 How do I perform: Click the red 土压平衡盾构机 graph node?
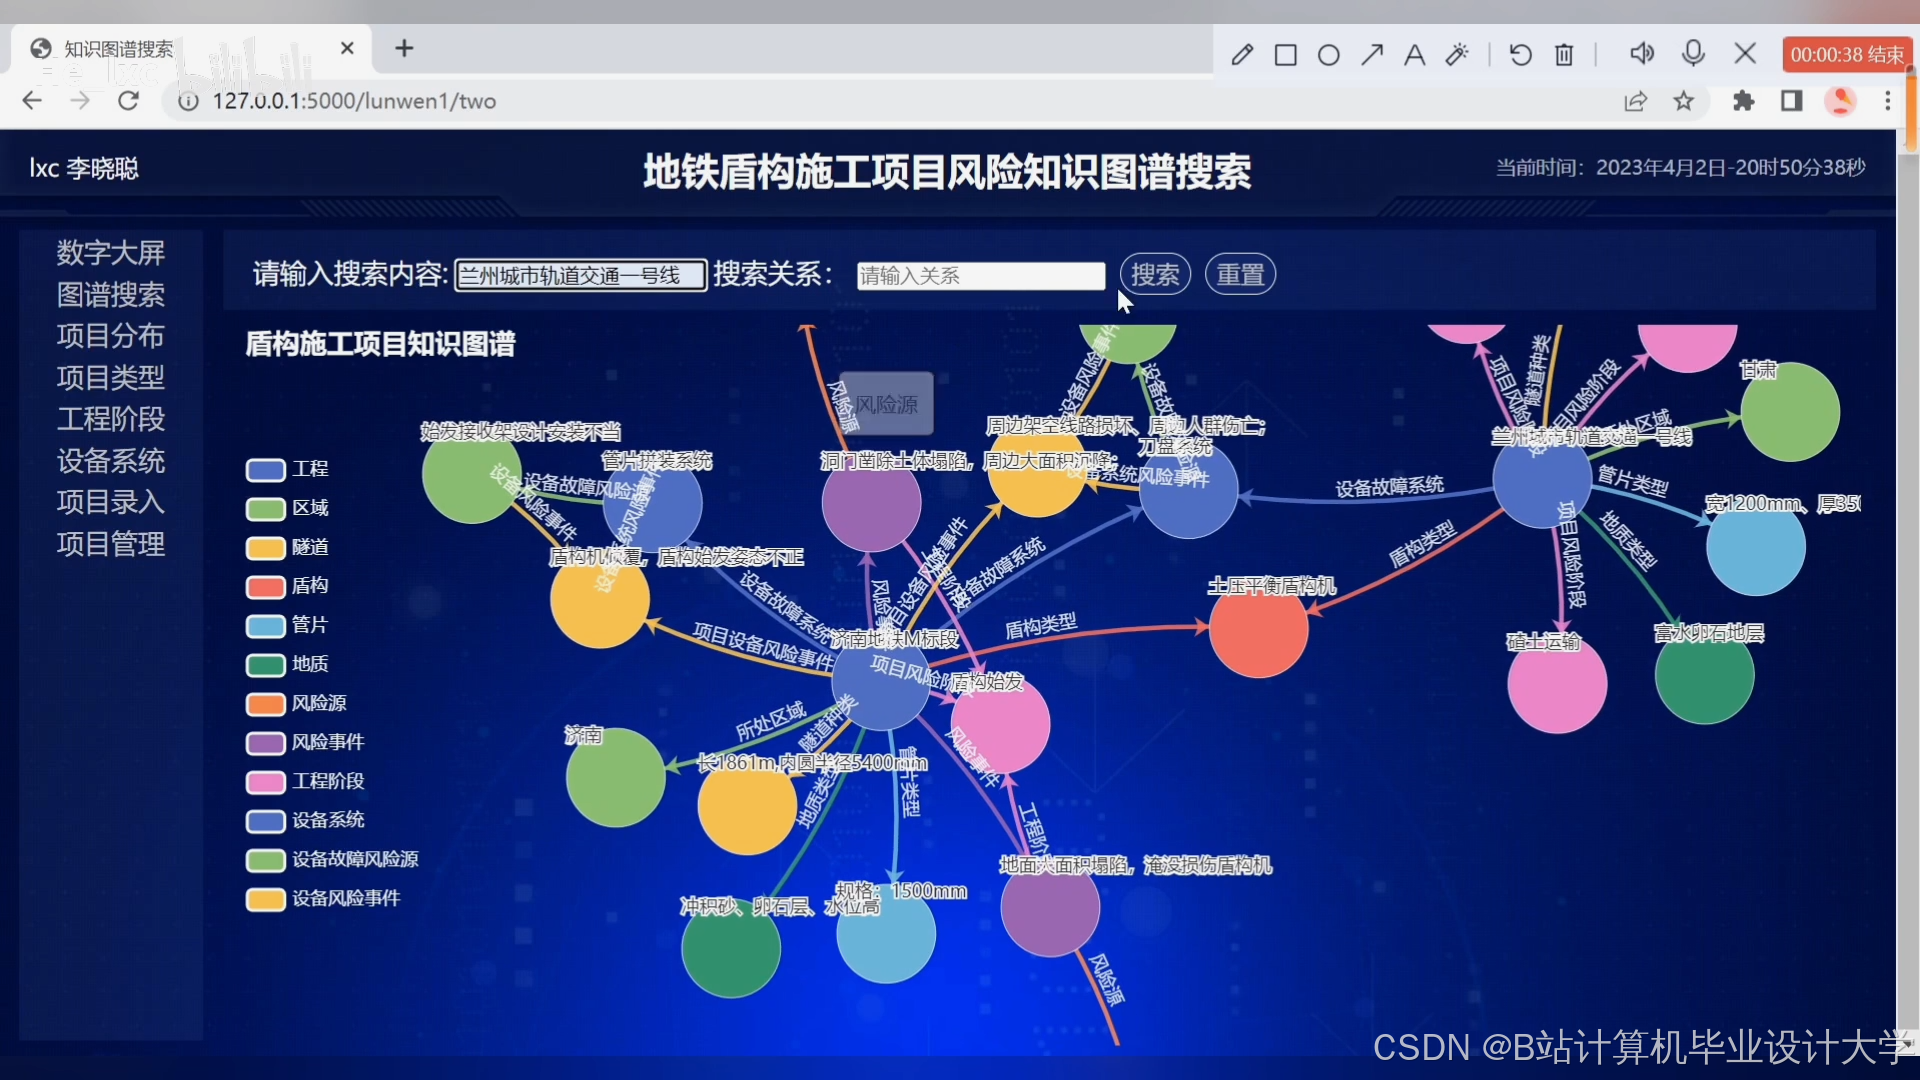pyautogui.click(x=1258, y=630)
